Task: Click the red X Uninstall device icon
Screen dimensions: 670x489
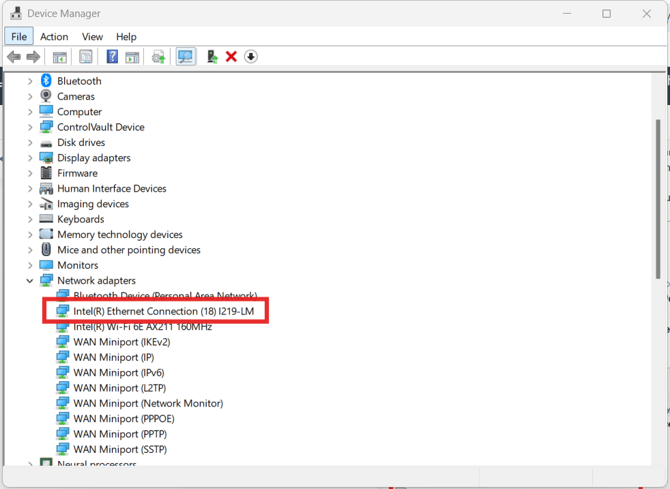Action: [x=231, y=57]
